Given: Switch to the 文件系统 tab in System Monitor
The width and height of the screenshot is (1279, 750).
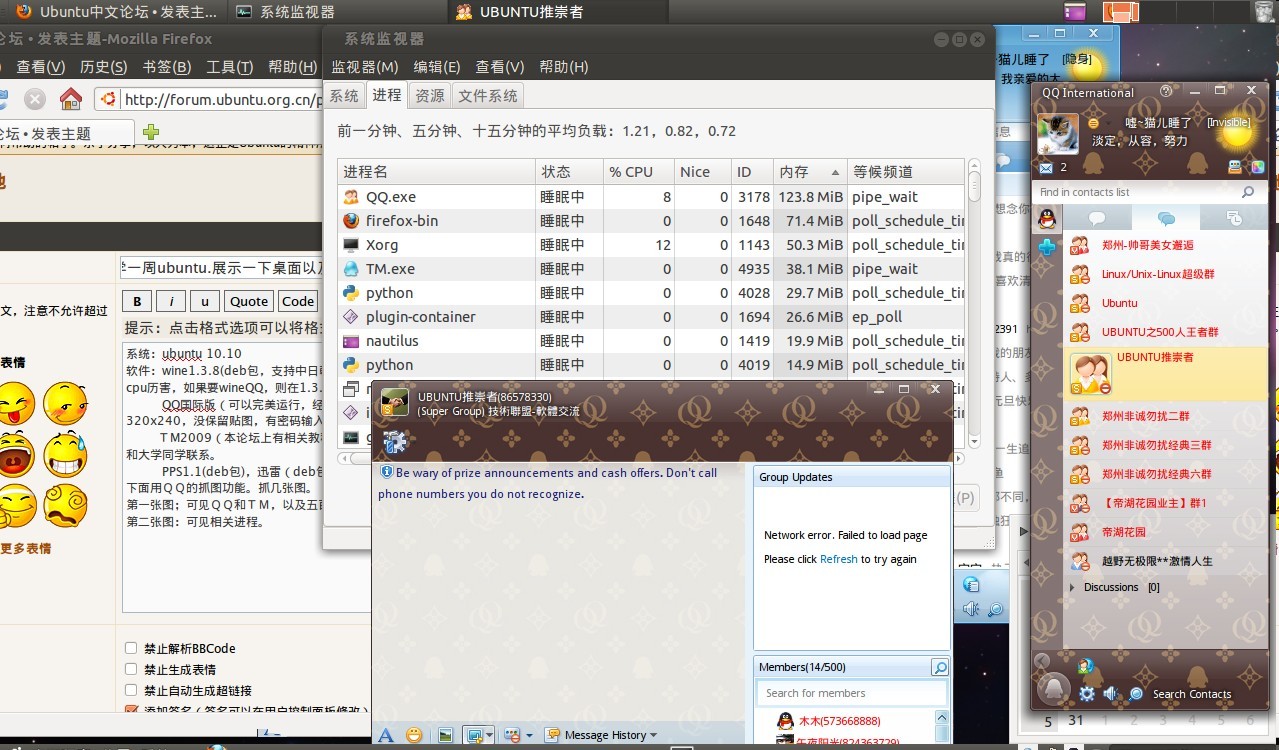Looking at the screenshot, I should pyautogui.click(x=488, y=96).
